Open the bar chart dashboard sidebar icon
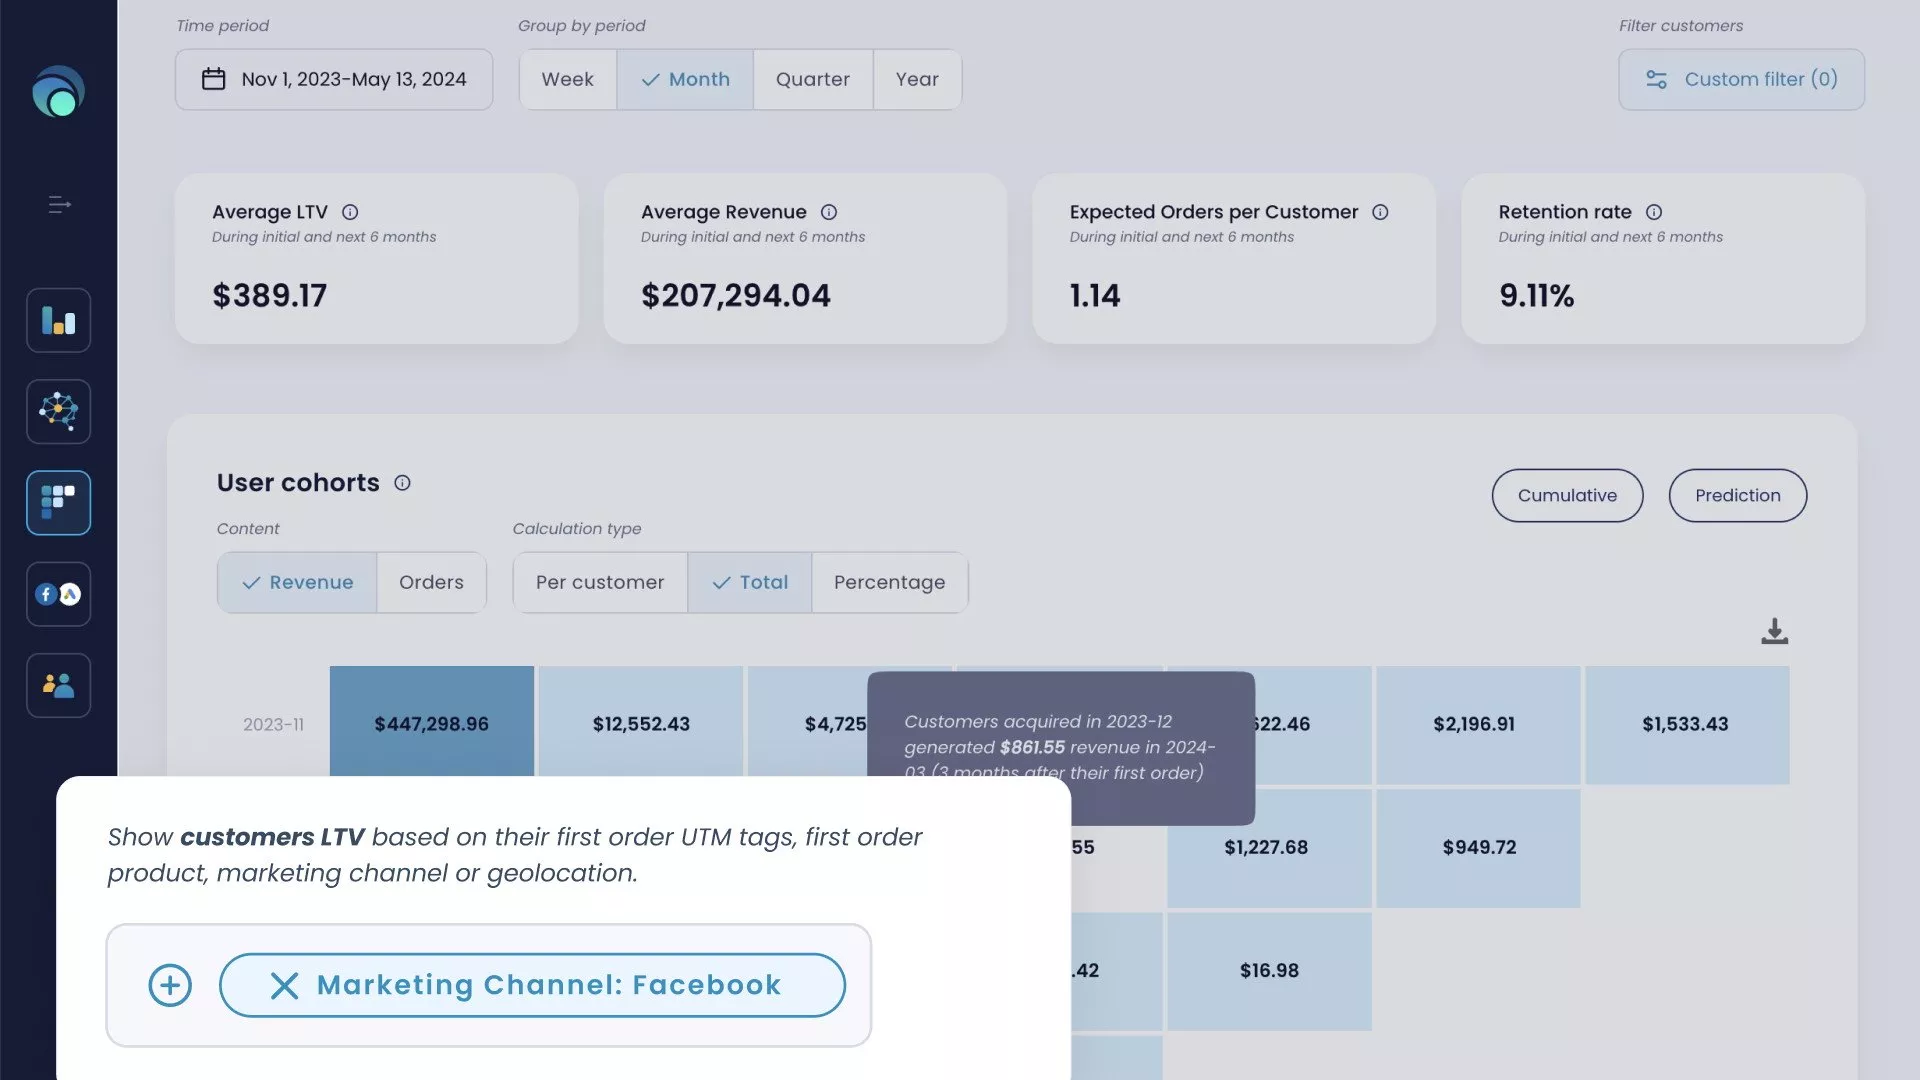 (58, 321)
